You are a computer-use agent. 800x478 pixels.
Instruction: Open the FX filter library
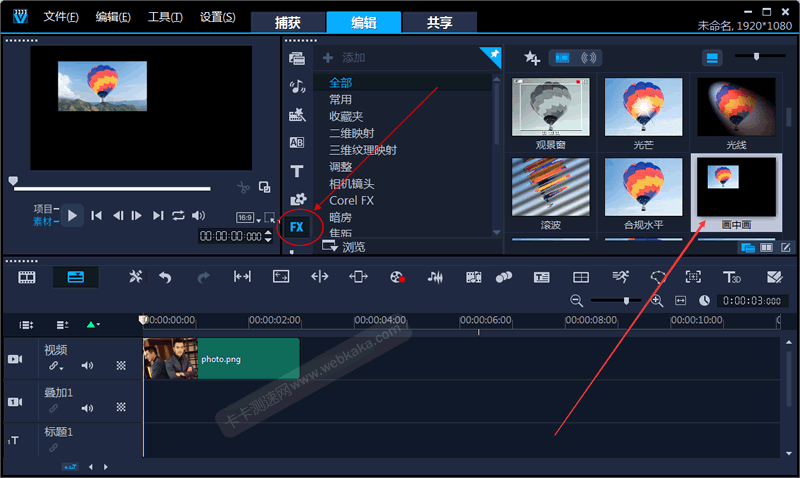[x=297, y=227]
